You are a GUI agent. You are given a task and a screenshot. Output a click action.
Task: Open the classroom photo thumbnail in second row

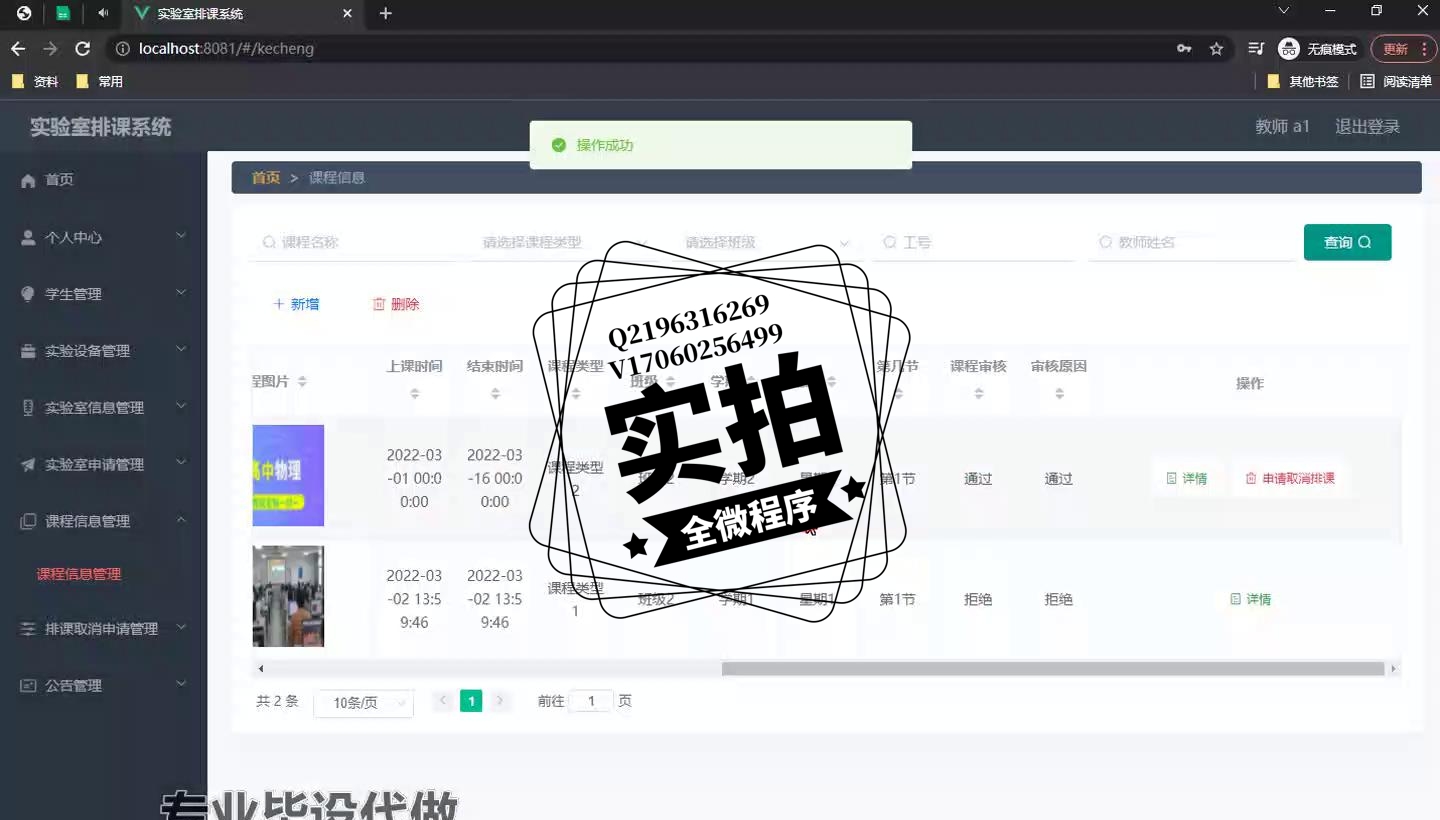(x=288, y=596)
